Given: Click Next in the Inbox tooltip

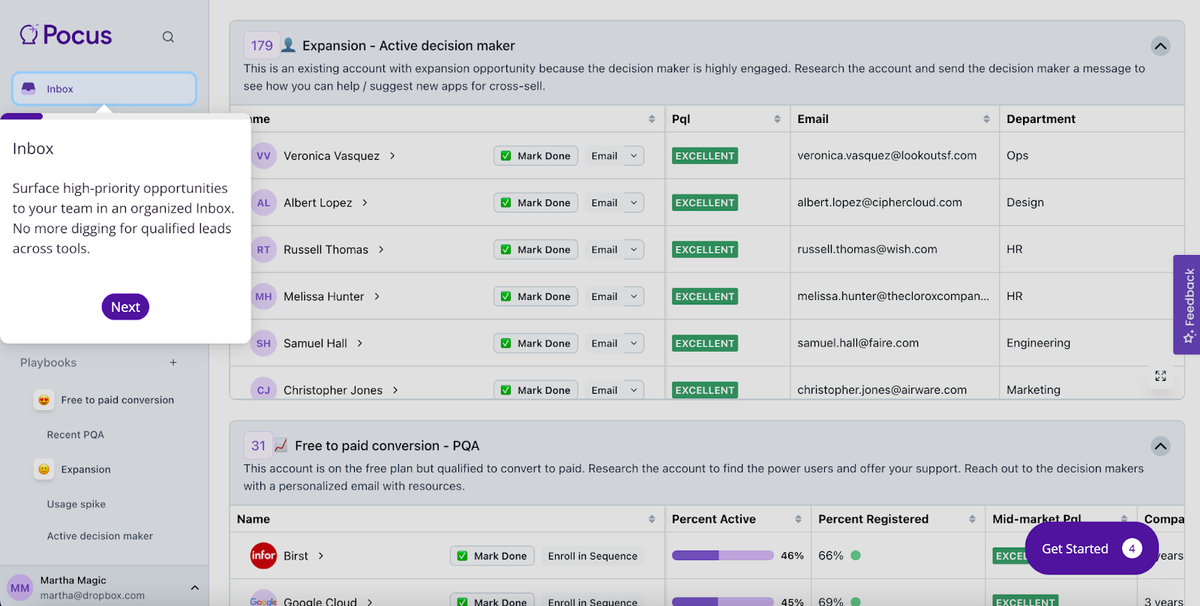Looking at the screenshot, I should (x=125, y=307).
